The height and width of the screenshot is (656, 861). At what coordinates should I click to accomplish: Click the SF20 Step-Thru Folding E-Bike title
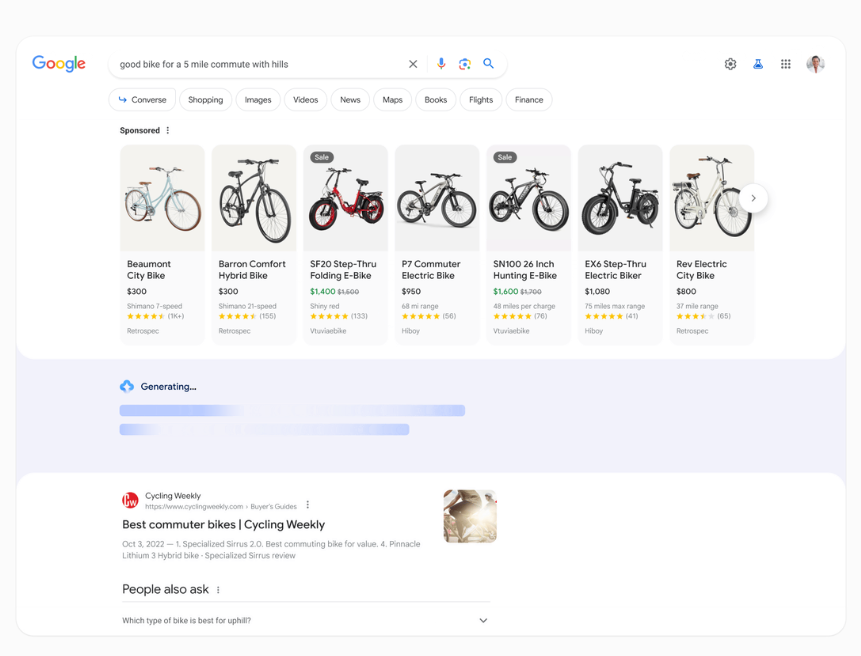point(343,270)
